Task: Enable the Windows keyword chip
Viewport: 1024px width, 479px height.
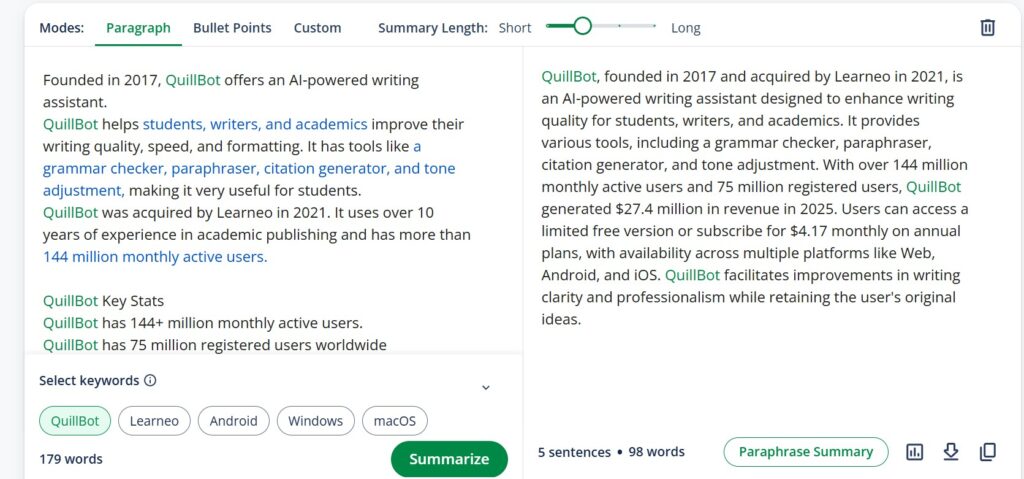Action: coord(315,421)
